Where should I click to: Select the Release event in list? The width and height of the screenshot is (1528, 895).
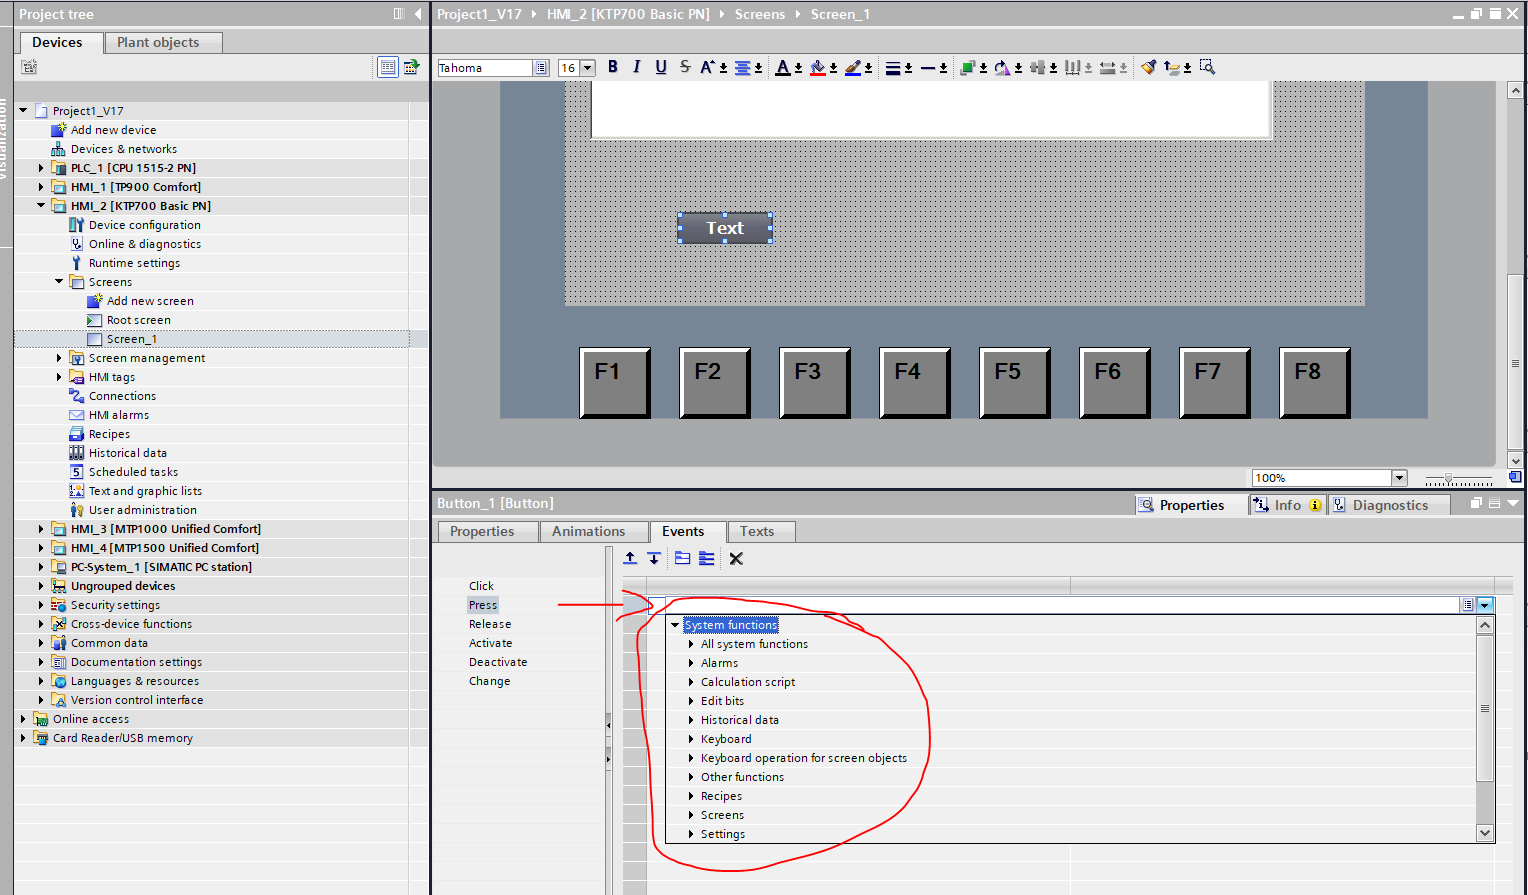pos(490,624)
